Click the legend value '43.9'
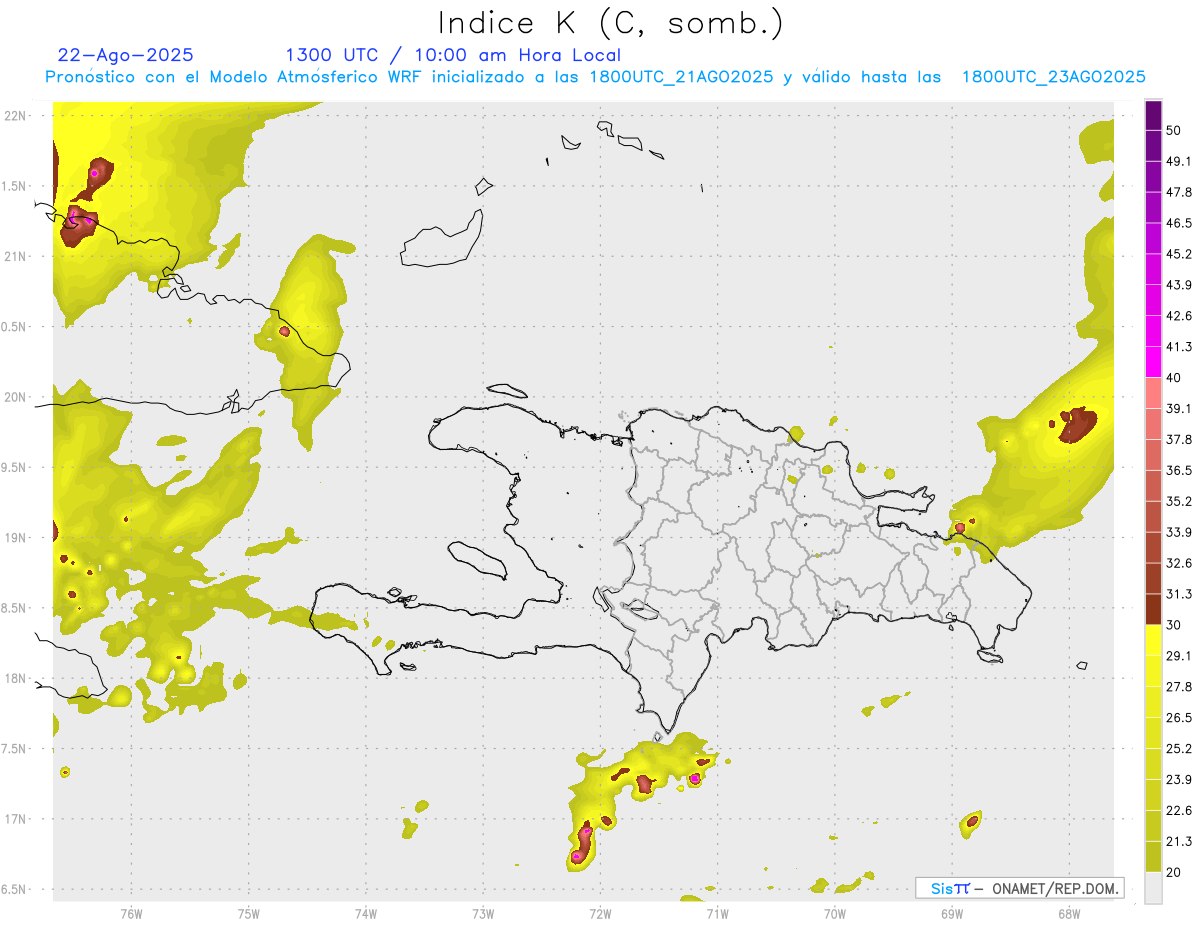The image size is (1200, 927). click(1179, 285)
